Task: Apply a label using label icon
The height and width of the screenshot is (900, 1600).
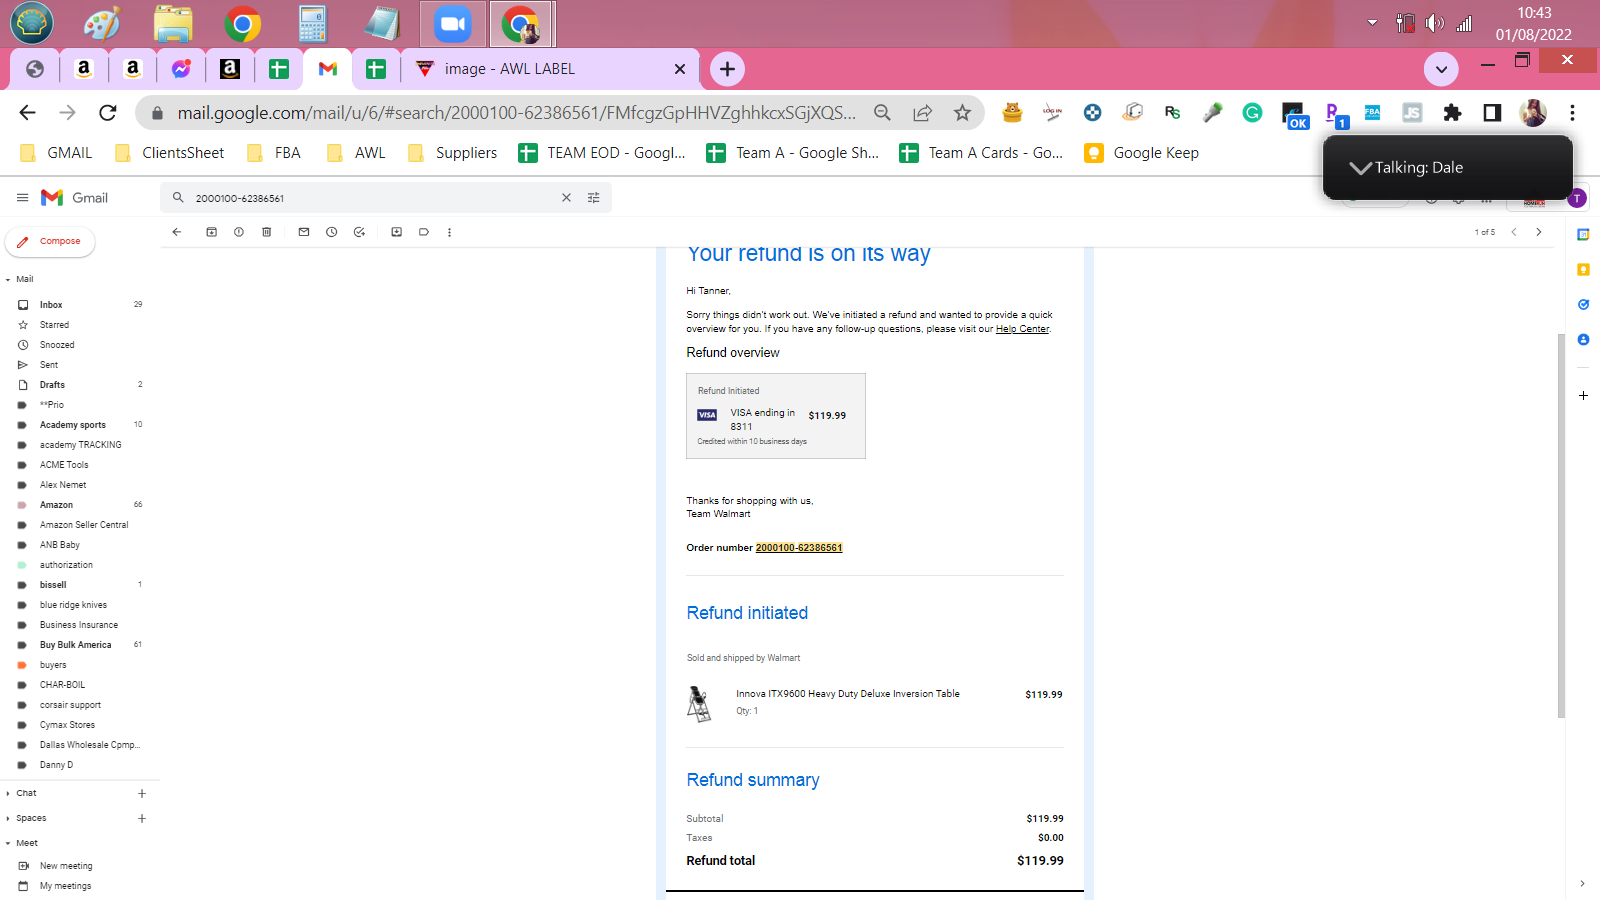Action: pyautogui.click(x=424, y=232)
